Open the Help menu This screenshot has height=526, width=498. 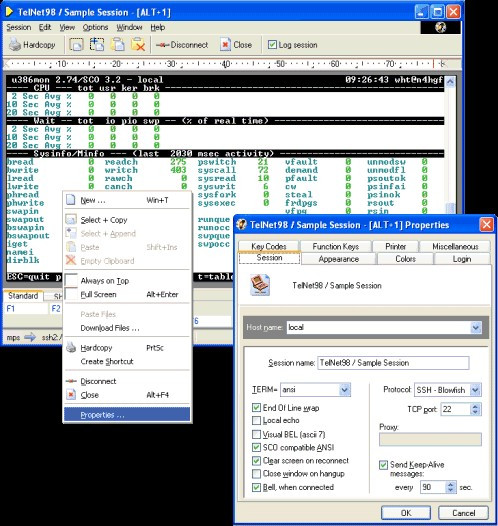click(157, 27)
